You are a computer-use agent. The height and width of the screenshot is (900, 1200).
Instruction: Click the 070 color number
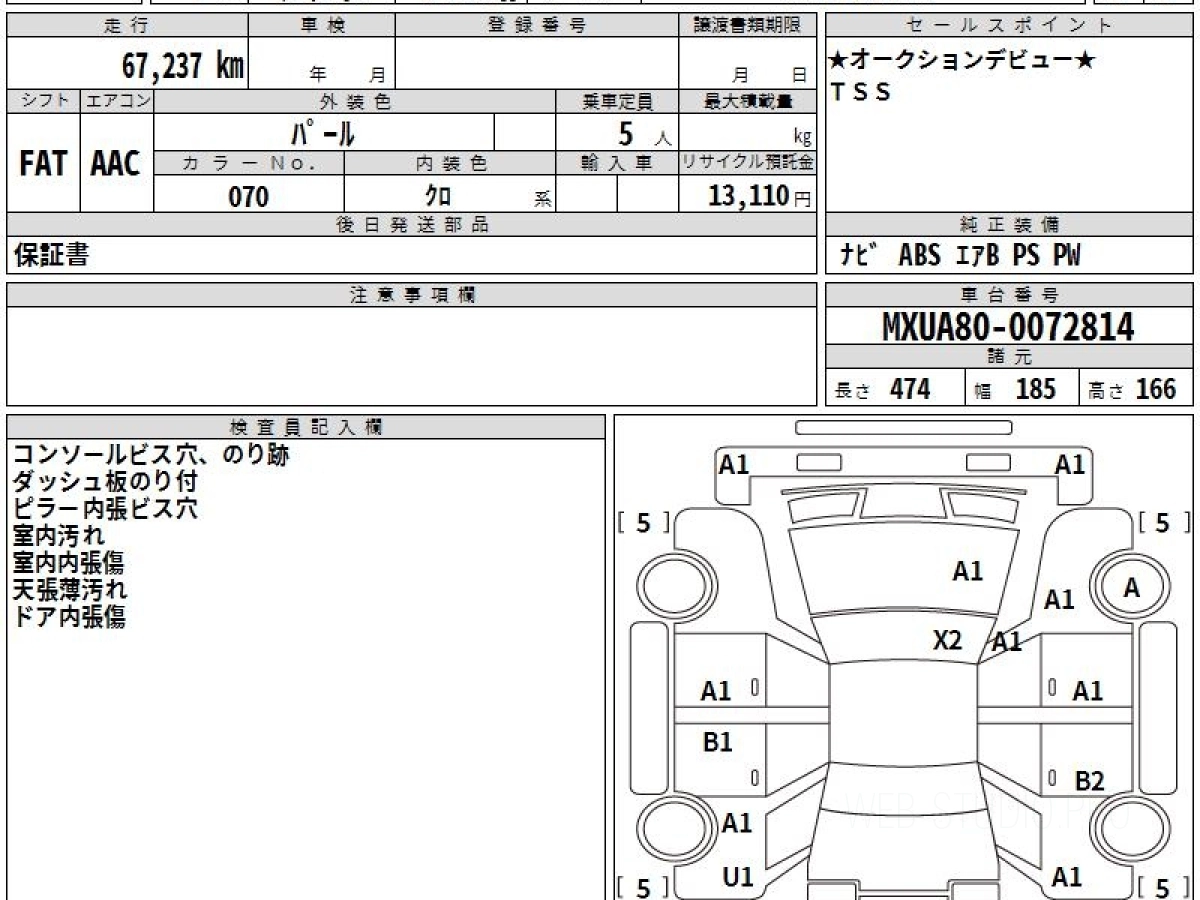point(249,196)
